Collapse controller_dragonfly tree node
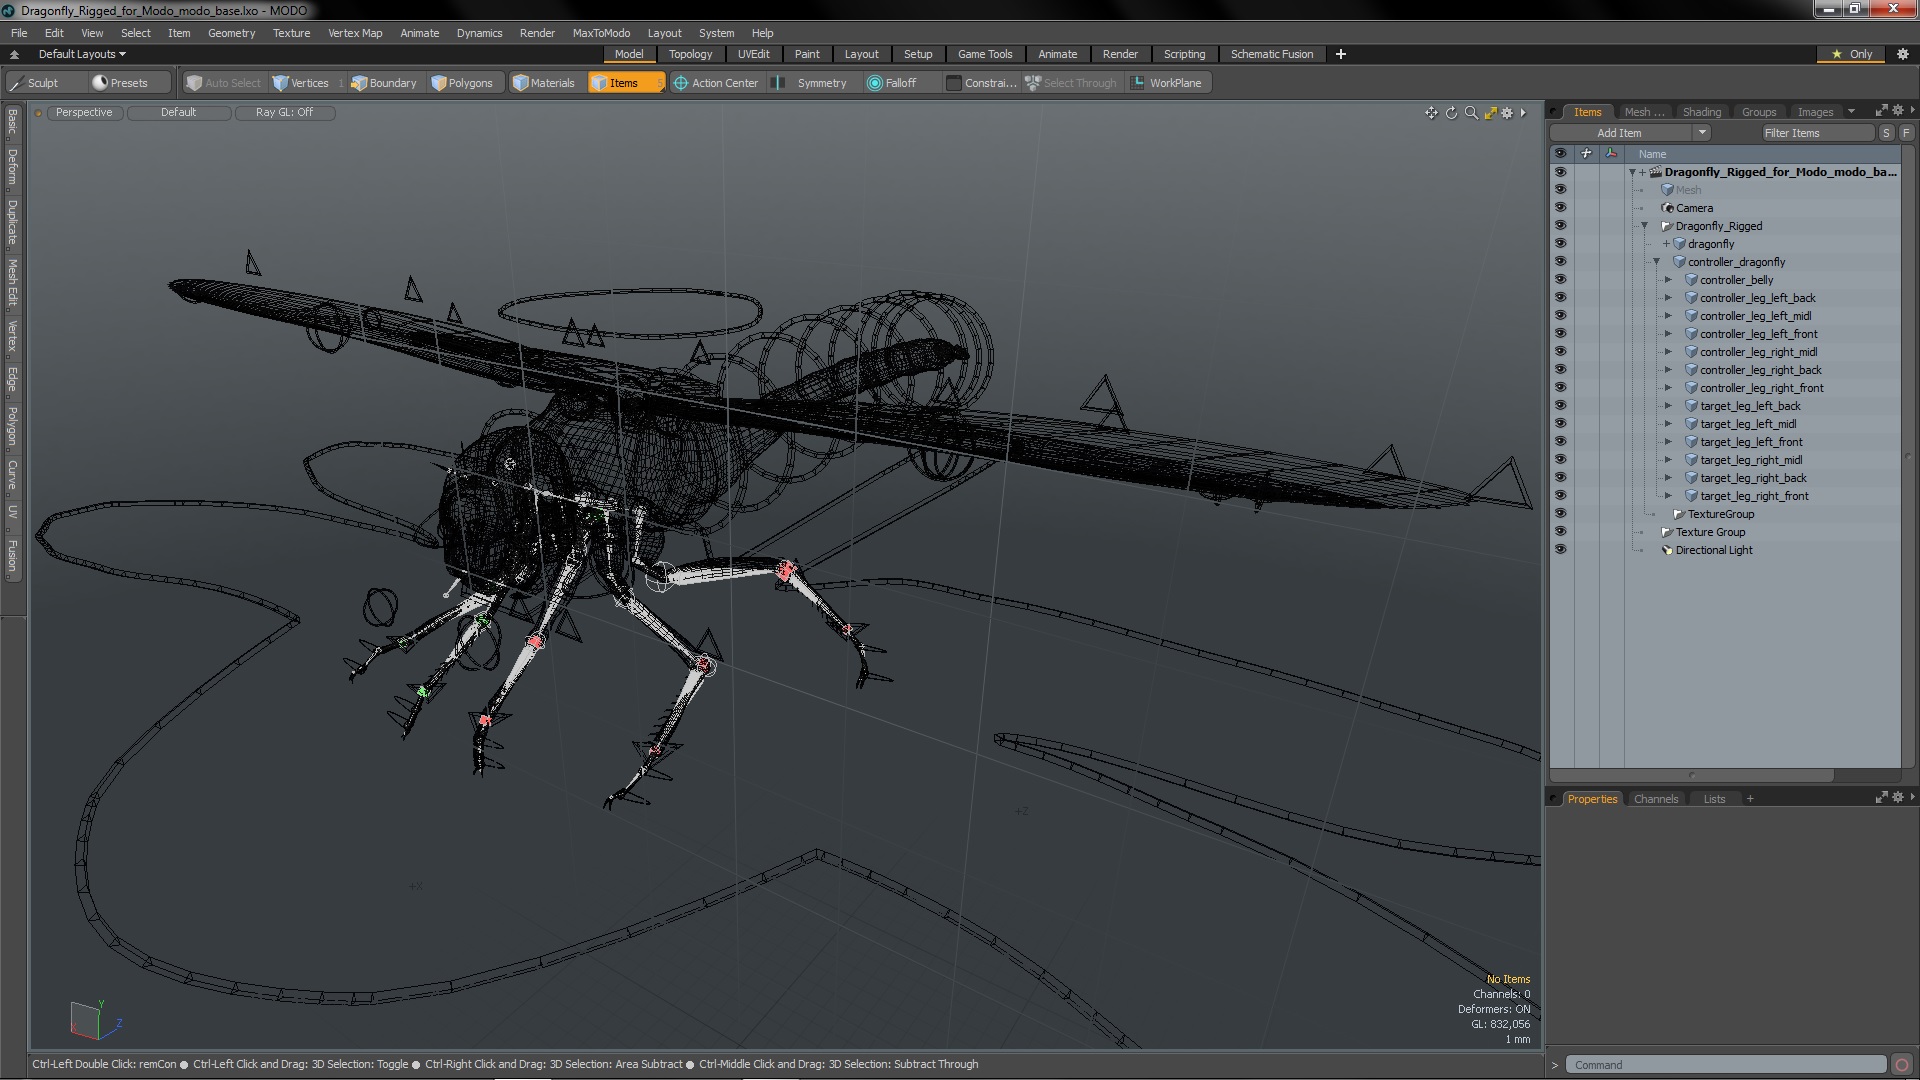 [1656, 262]
